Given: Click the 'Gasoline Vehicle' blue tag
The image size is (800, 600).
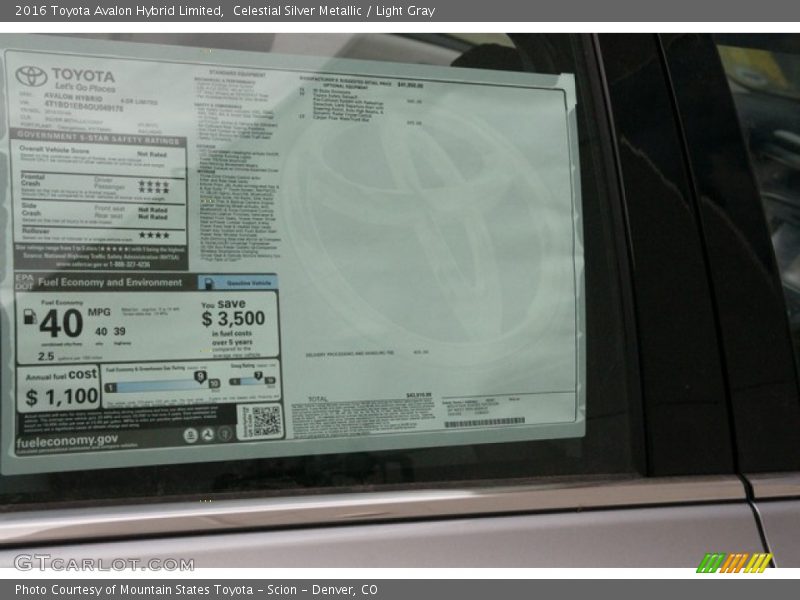Looking at the screenshot, I should tap(238, 283).
